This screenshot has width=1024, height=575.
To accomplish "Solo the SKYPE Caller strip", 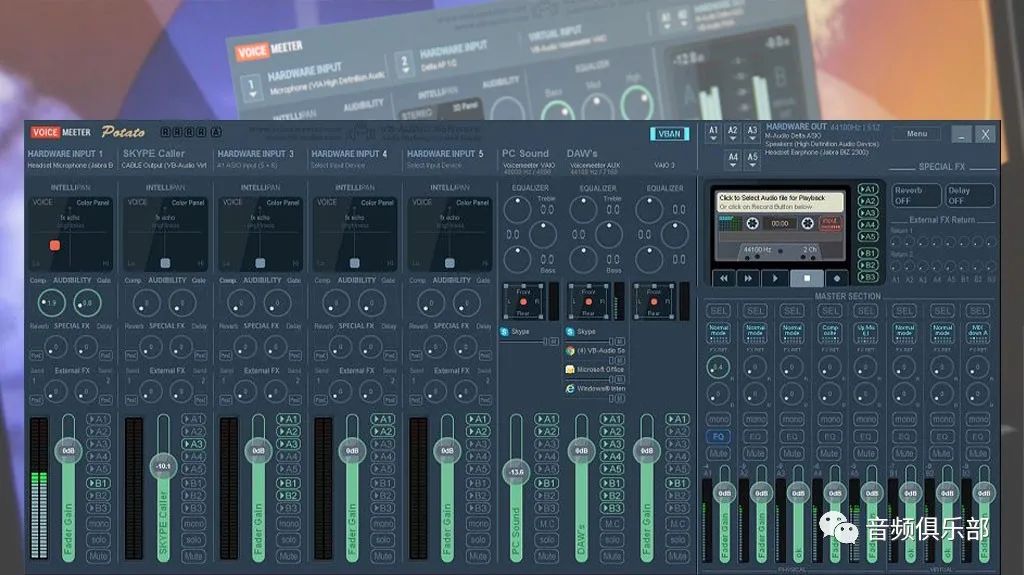I will pos(193,540).
